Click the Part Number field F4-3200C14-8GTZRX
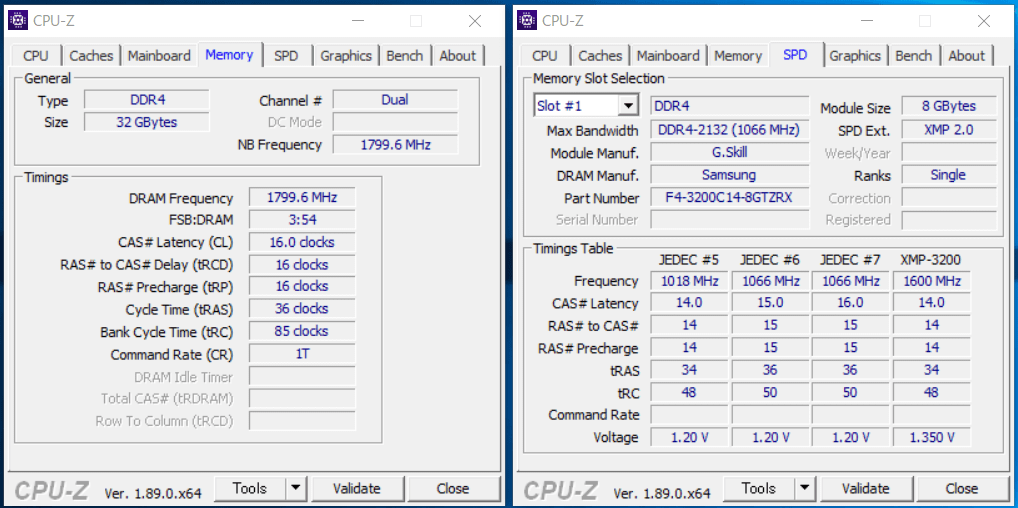The width and height of the screenshot is (1018, 508). (x=729, y=198)
